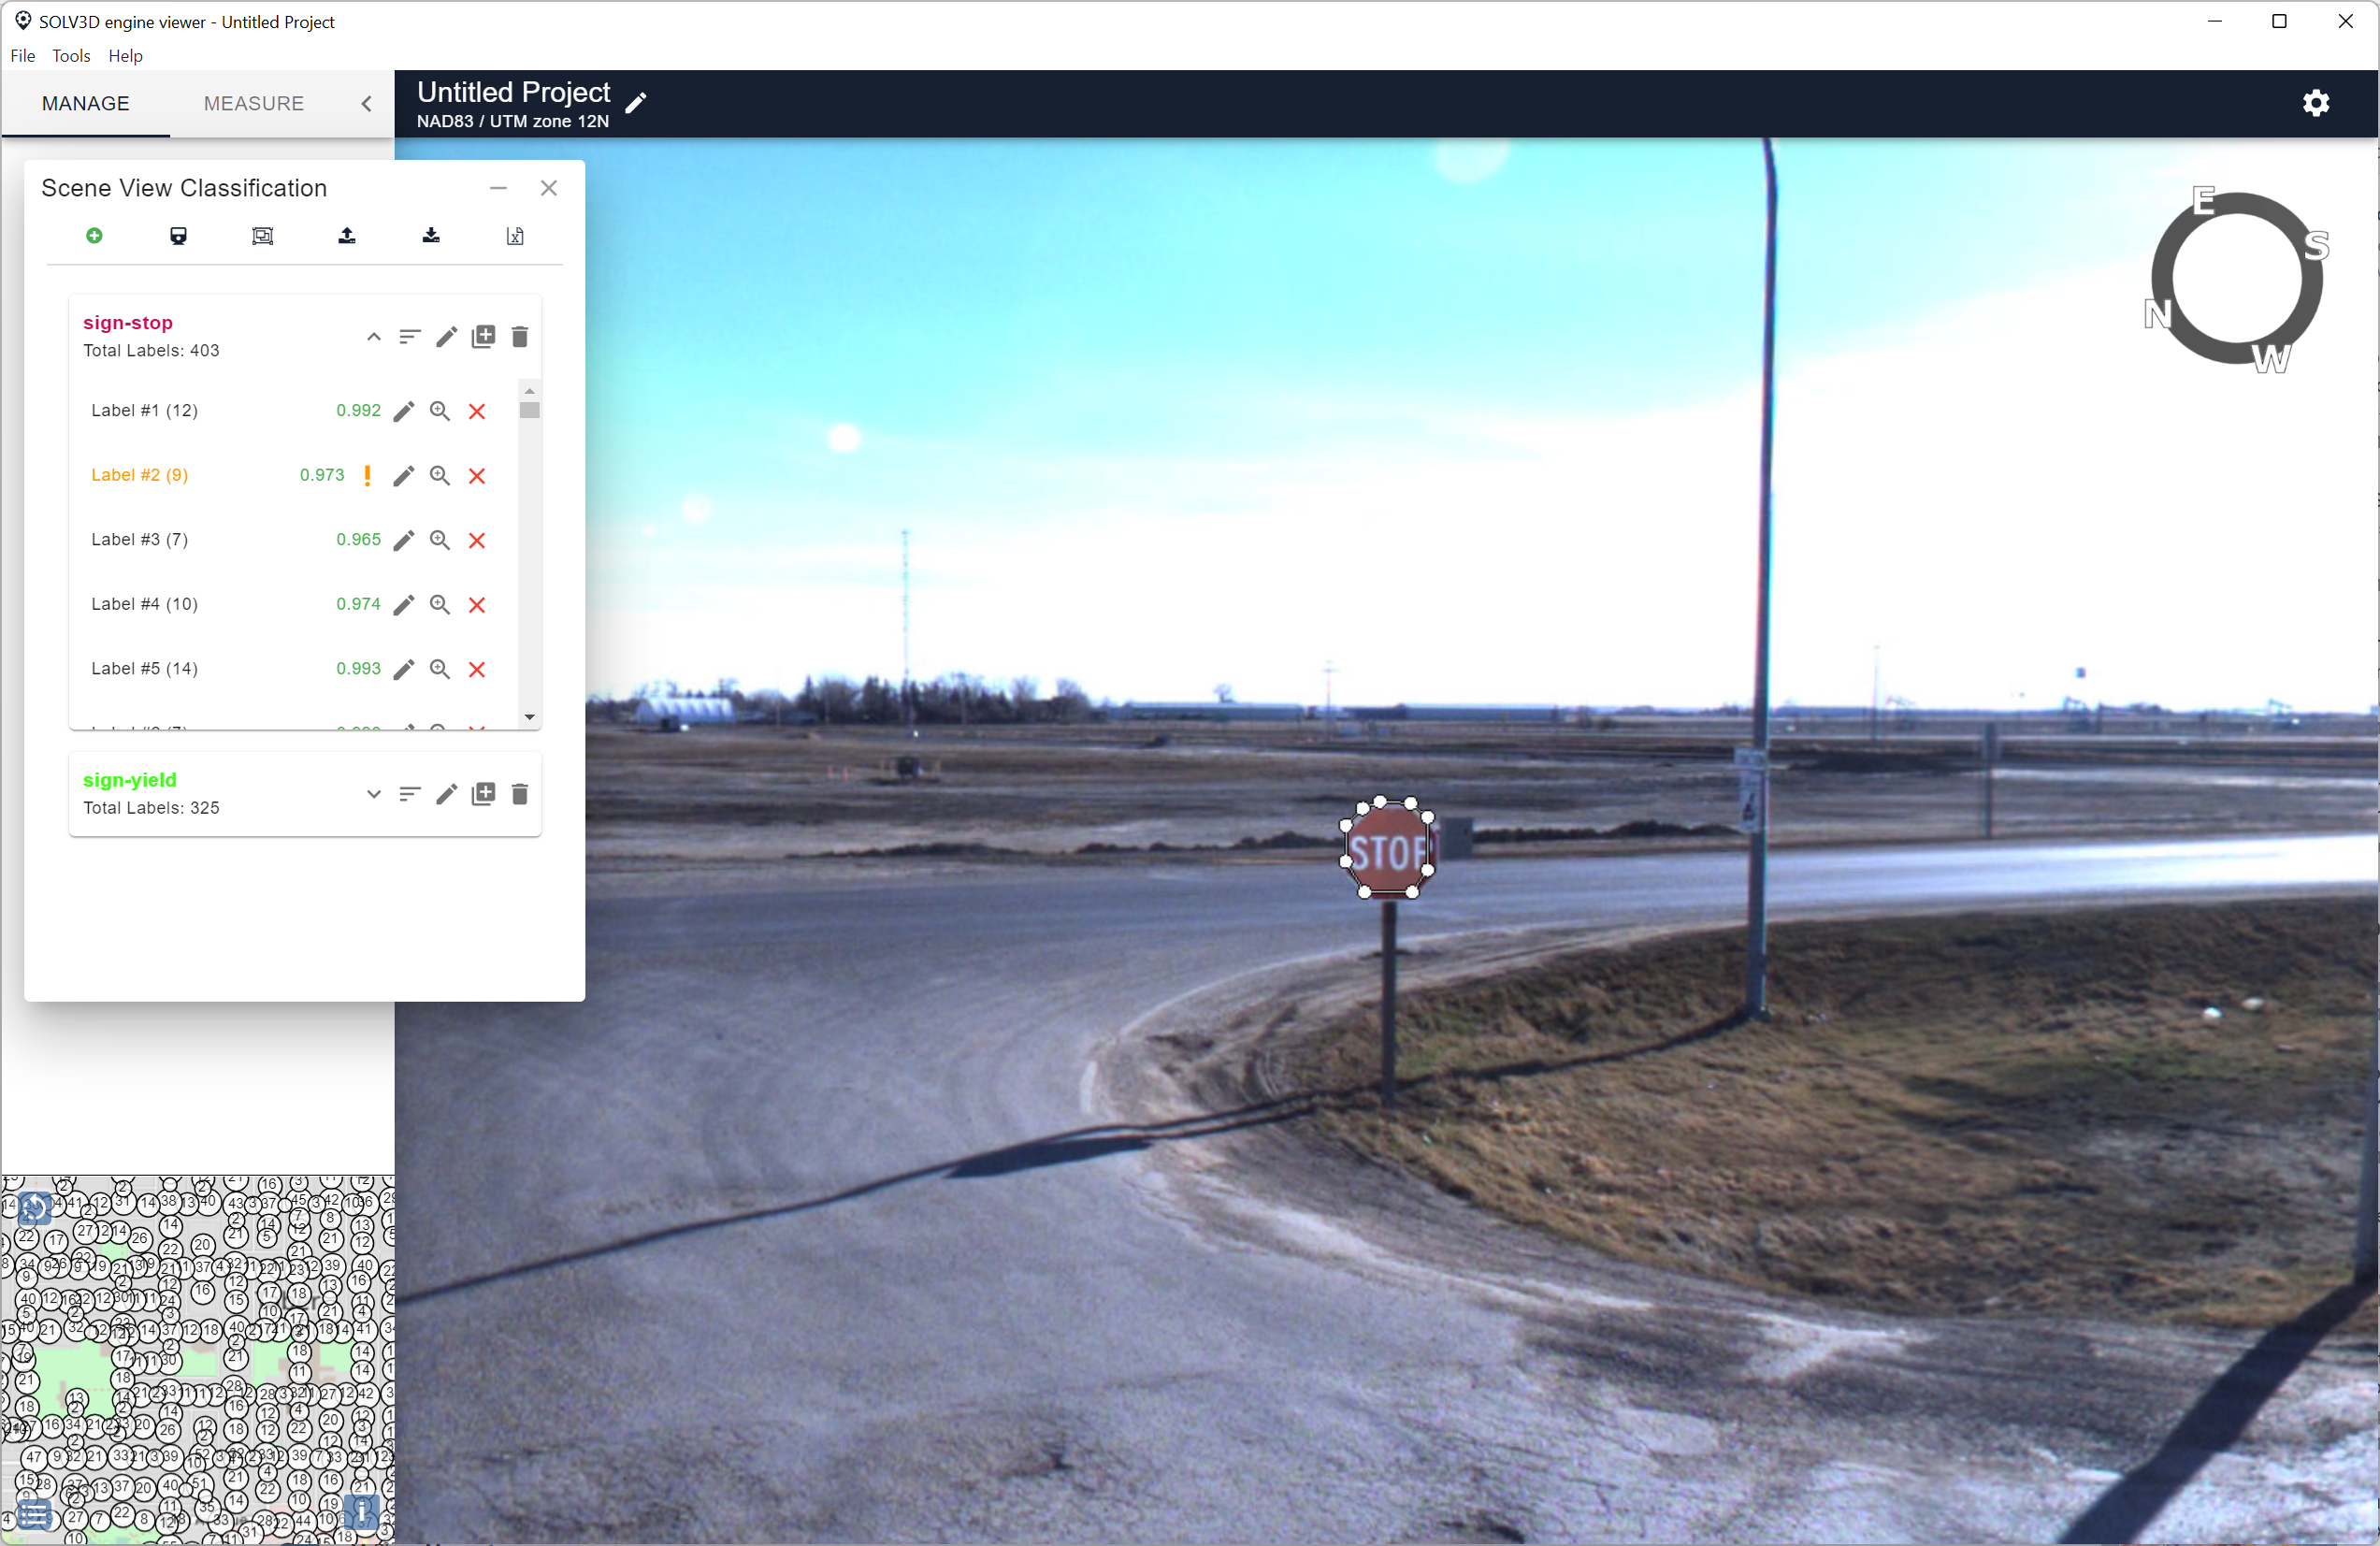Image resolution: width=2380 pixels, height=1546 pixels.
Task: Export classifications to Excel file icon
Action: 515,236
